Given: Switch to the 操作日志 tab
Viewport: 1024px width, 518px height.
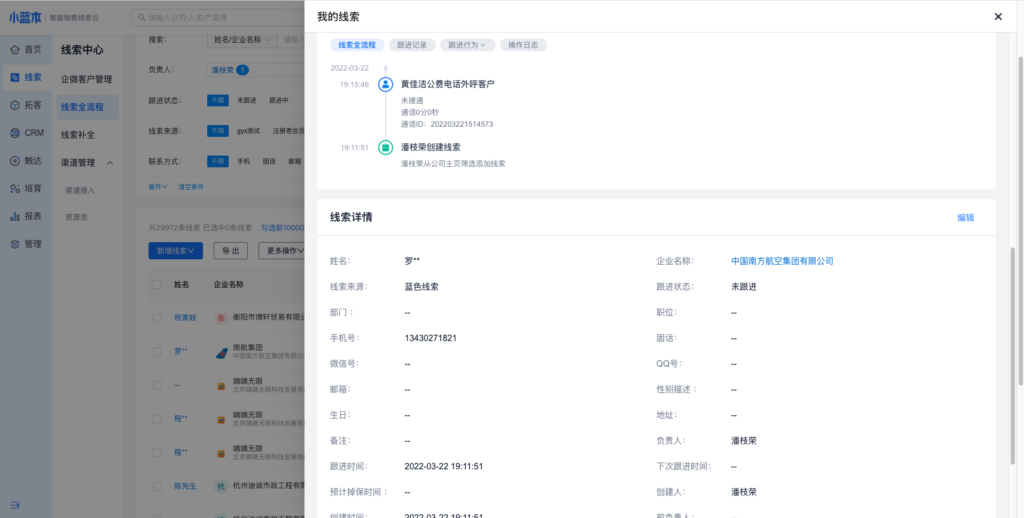Looking at the screenshot, I should (523, 45).
